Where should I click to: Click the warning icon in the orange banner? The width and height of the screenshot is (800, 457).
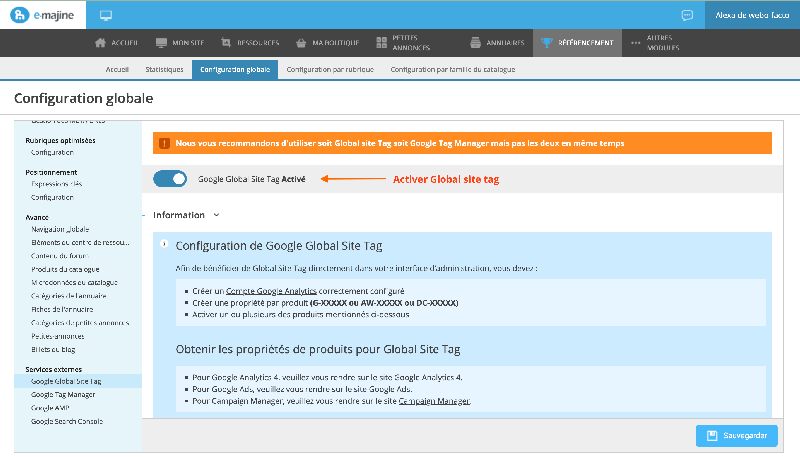point(164,143)
